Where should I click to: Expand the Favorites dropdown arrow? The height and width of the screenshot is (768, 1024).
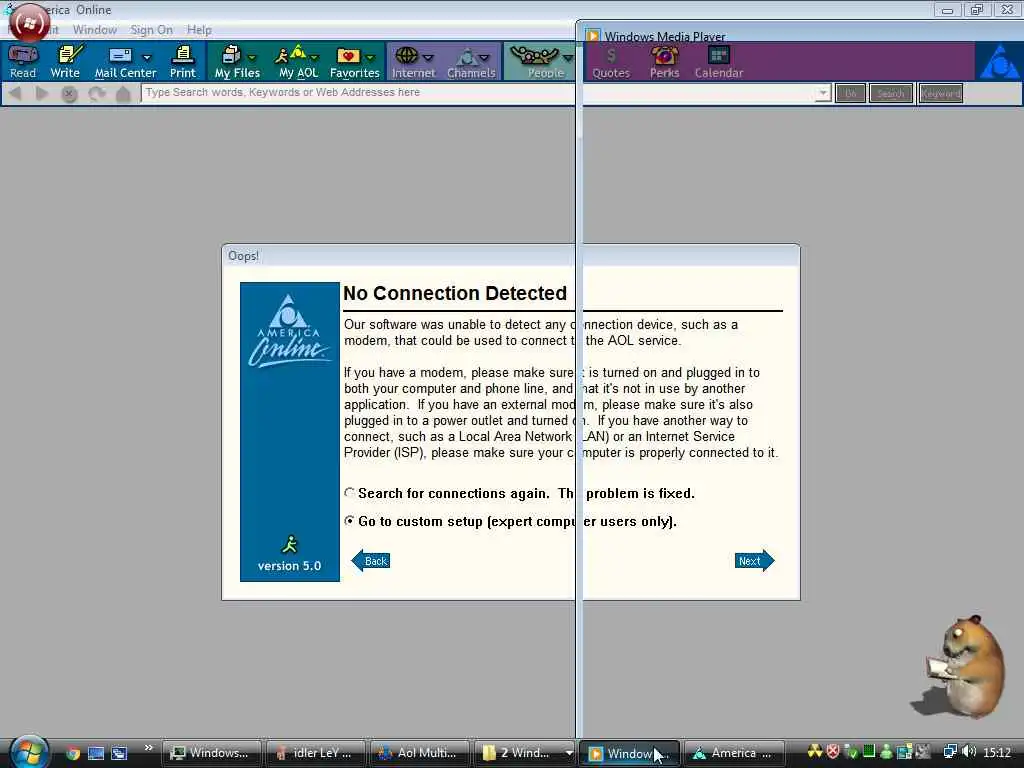tap(370, 57)
